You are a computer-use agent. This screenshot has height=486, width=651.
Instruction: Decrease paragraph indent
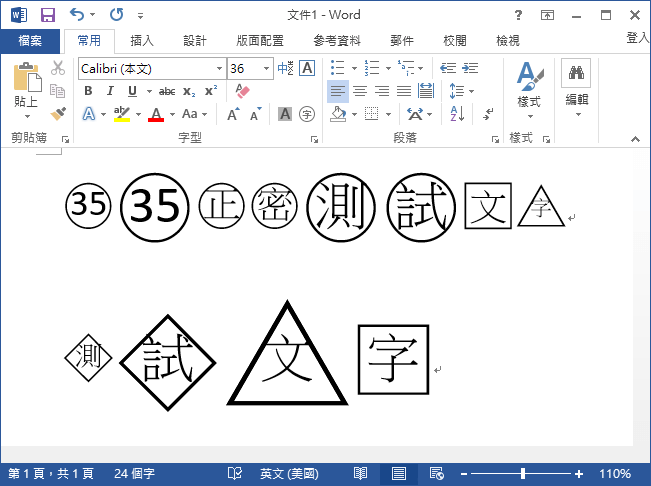(x=448, y=68)
